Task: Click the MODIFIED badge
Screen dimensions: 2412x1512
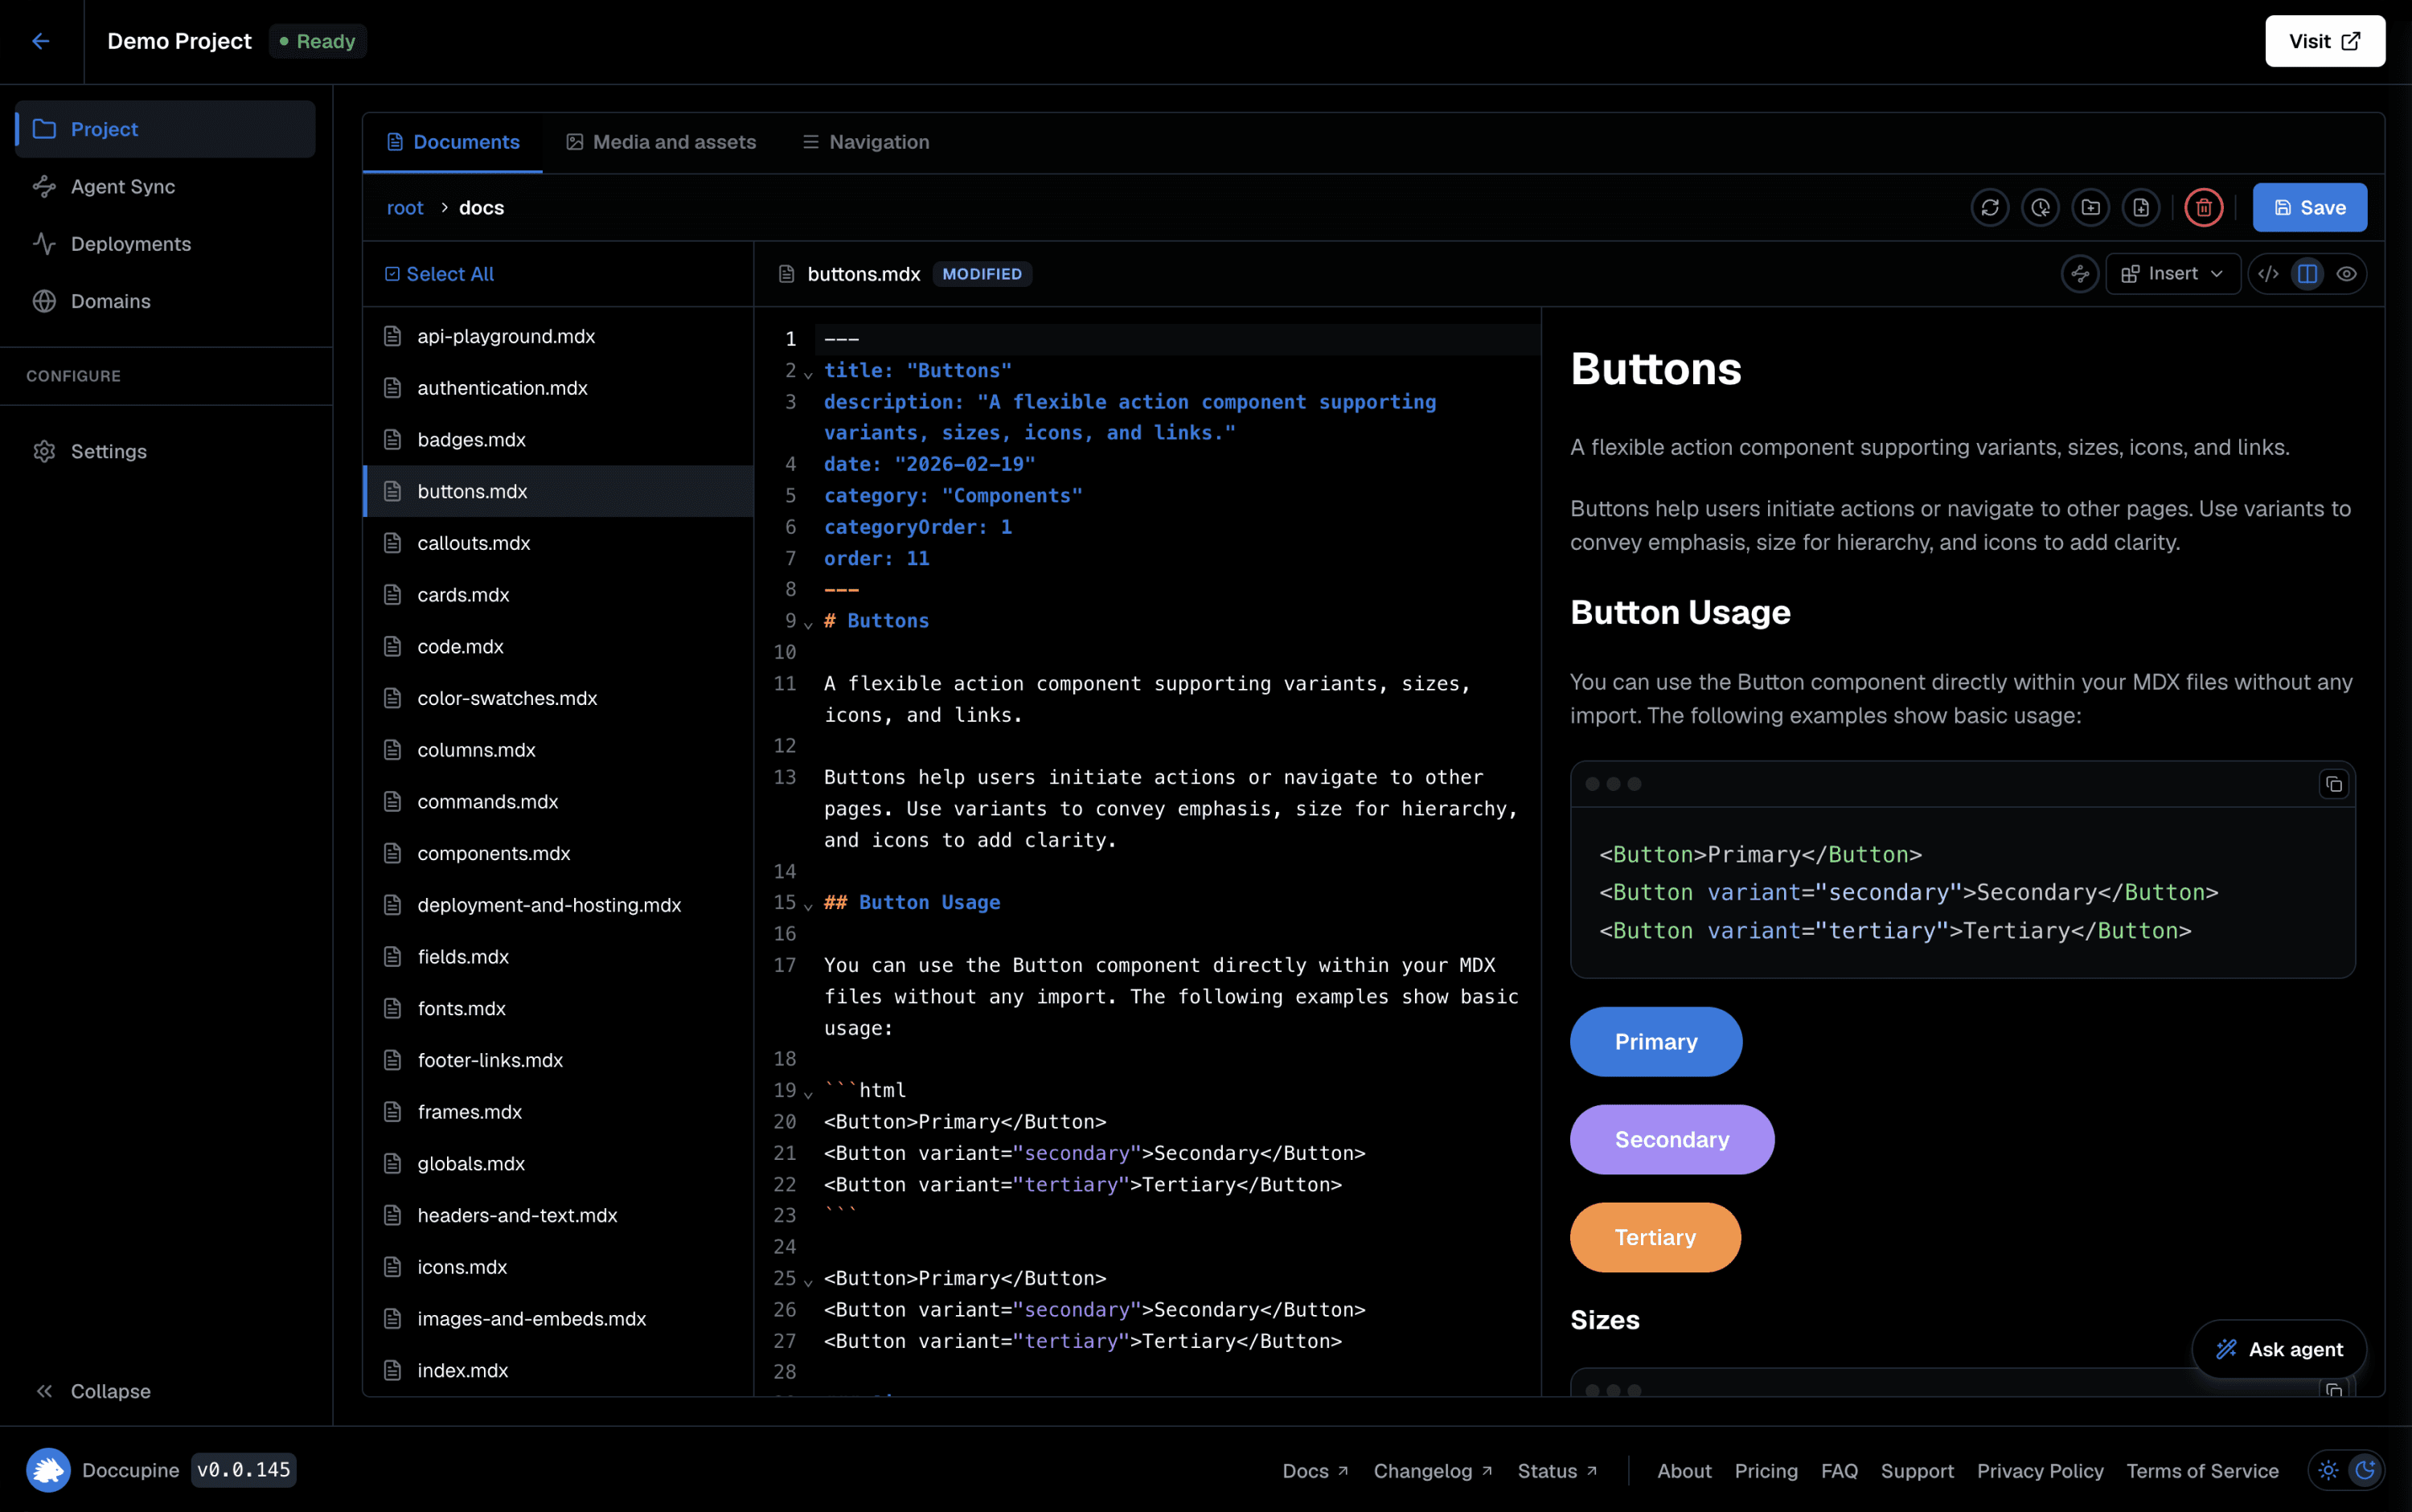Action: click(982, 274)
